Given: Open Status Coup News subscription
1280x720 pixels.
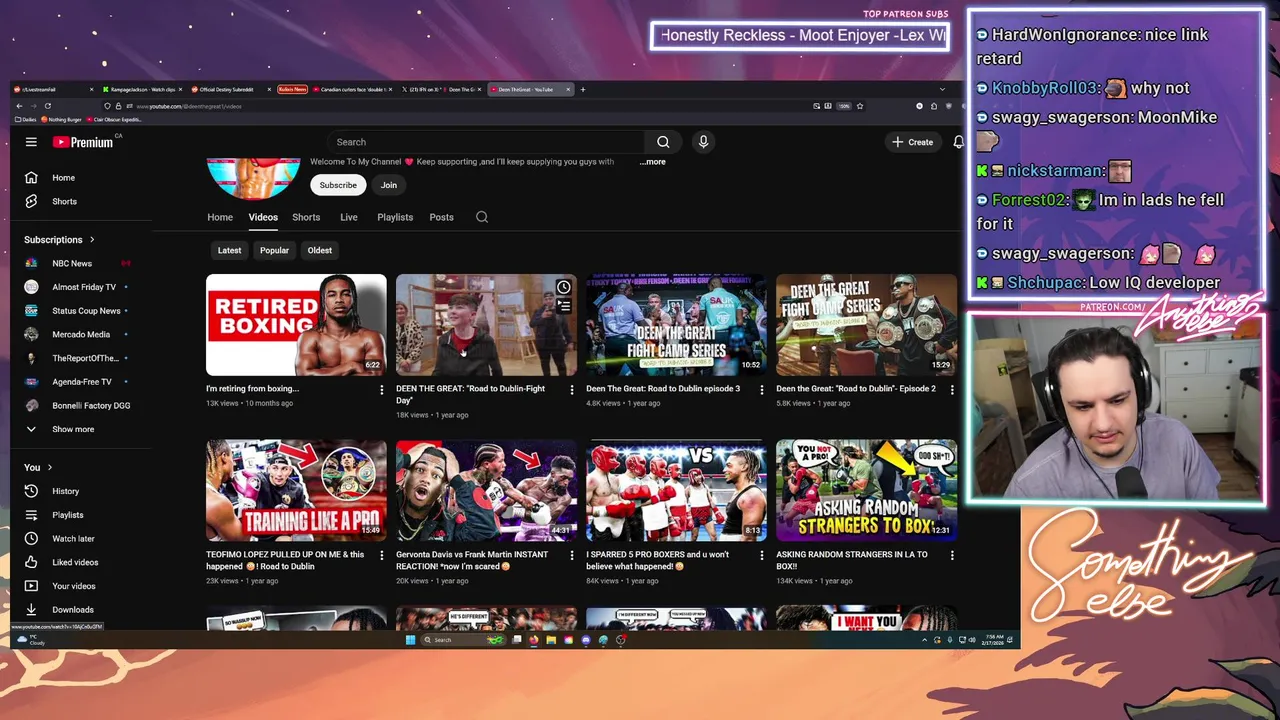Looking at the screenshot, I should [86, 311].
